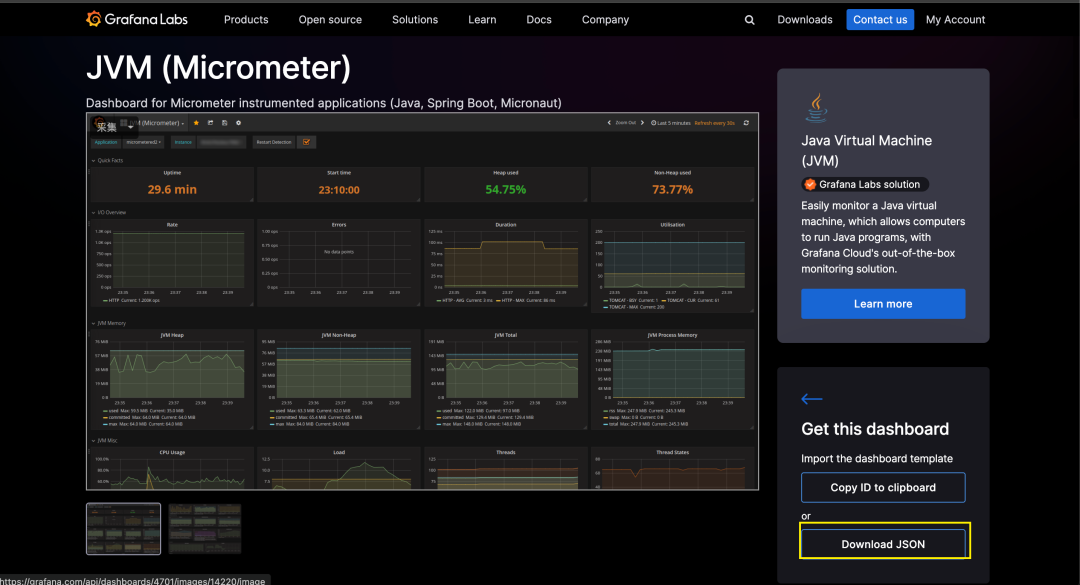This screenshot has width=1080, height=585.
Task: Open the Company menu
Action: [605, 20]
